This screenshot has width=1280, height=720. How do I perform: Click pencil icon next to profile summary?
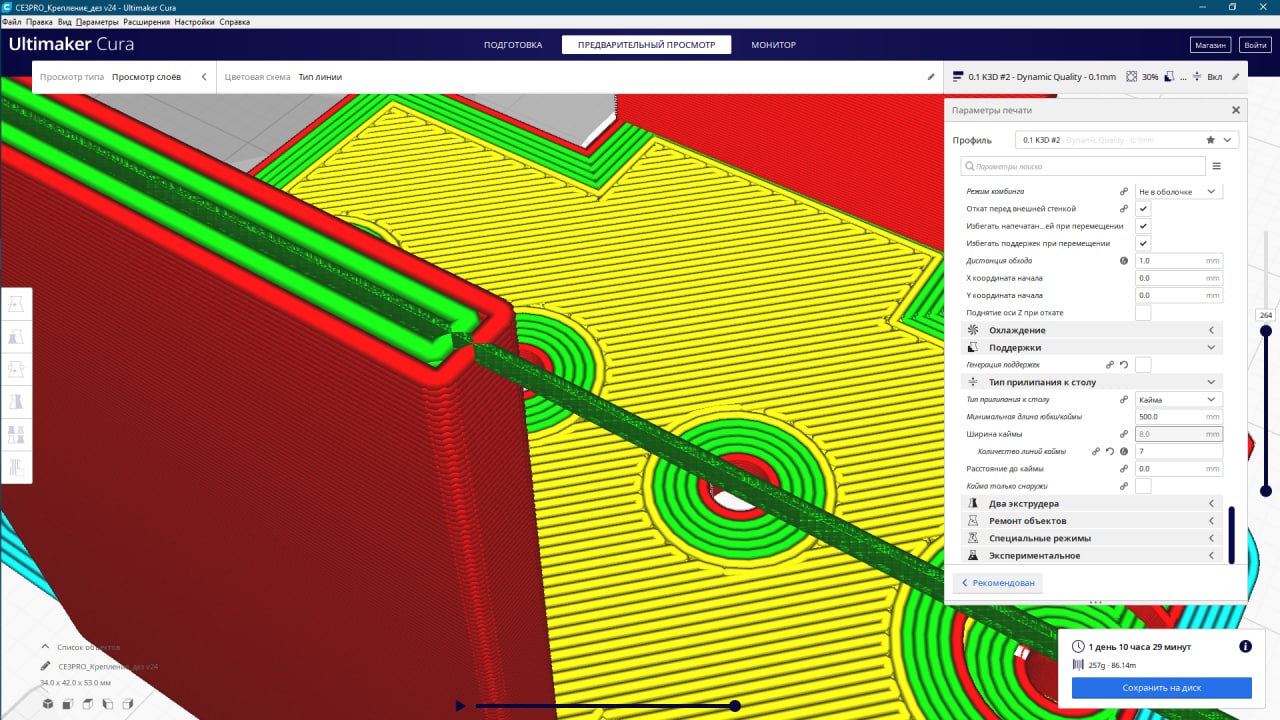pyautogui.click(x=1236, y=76)
